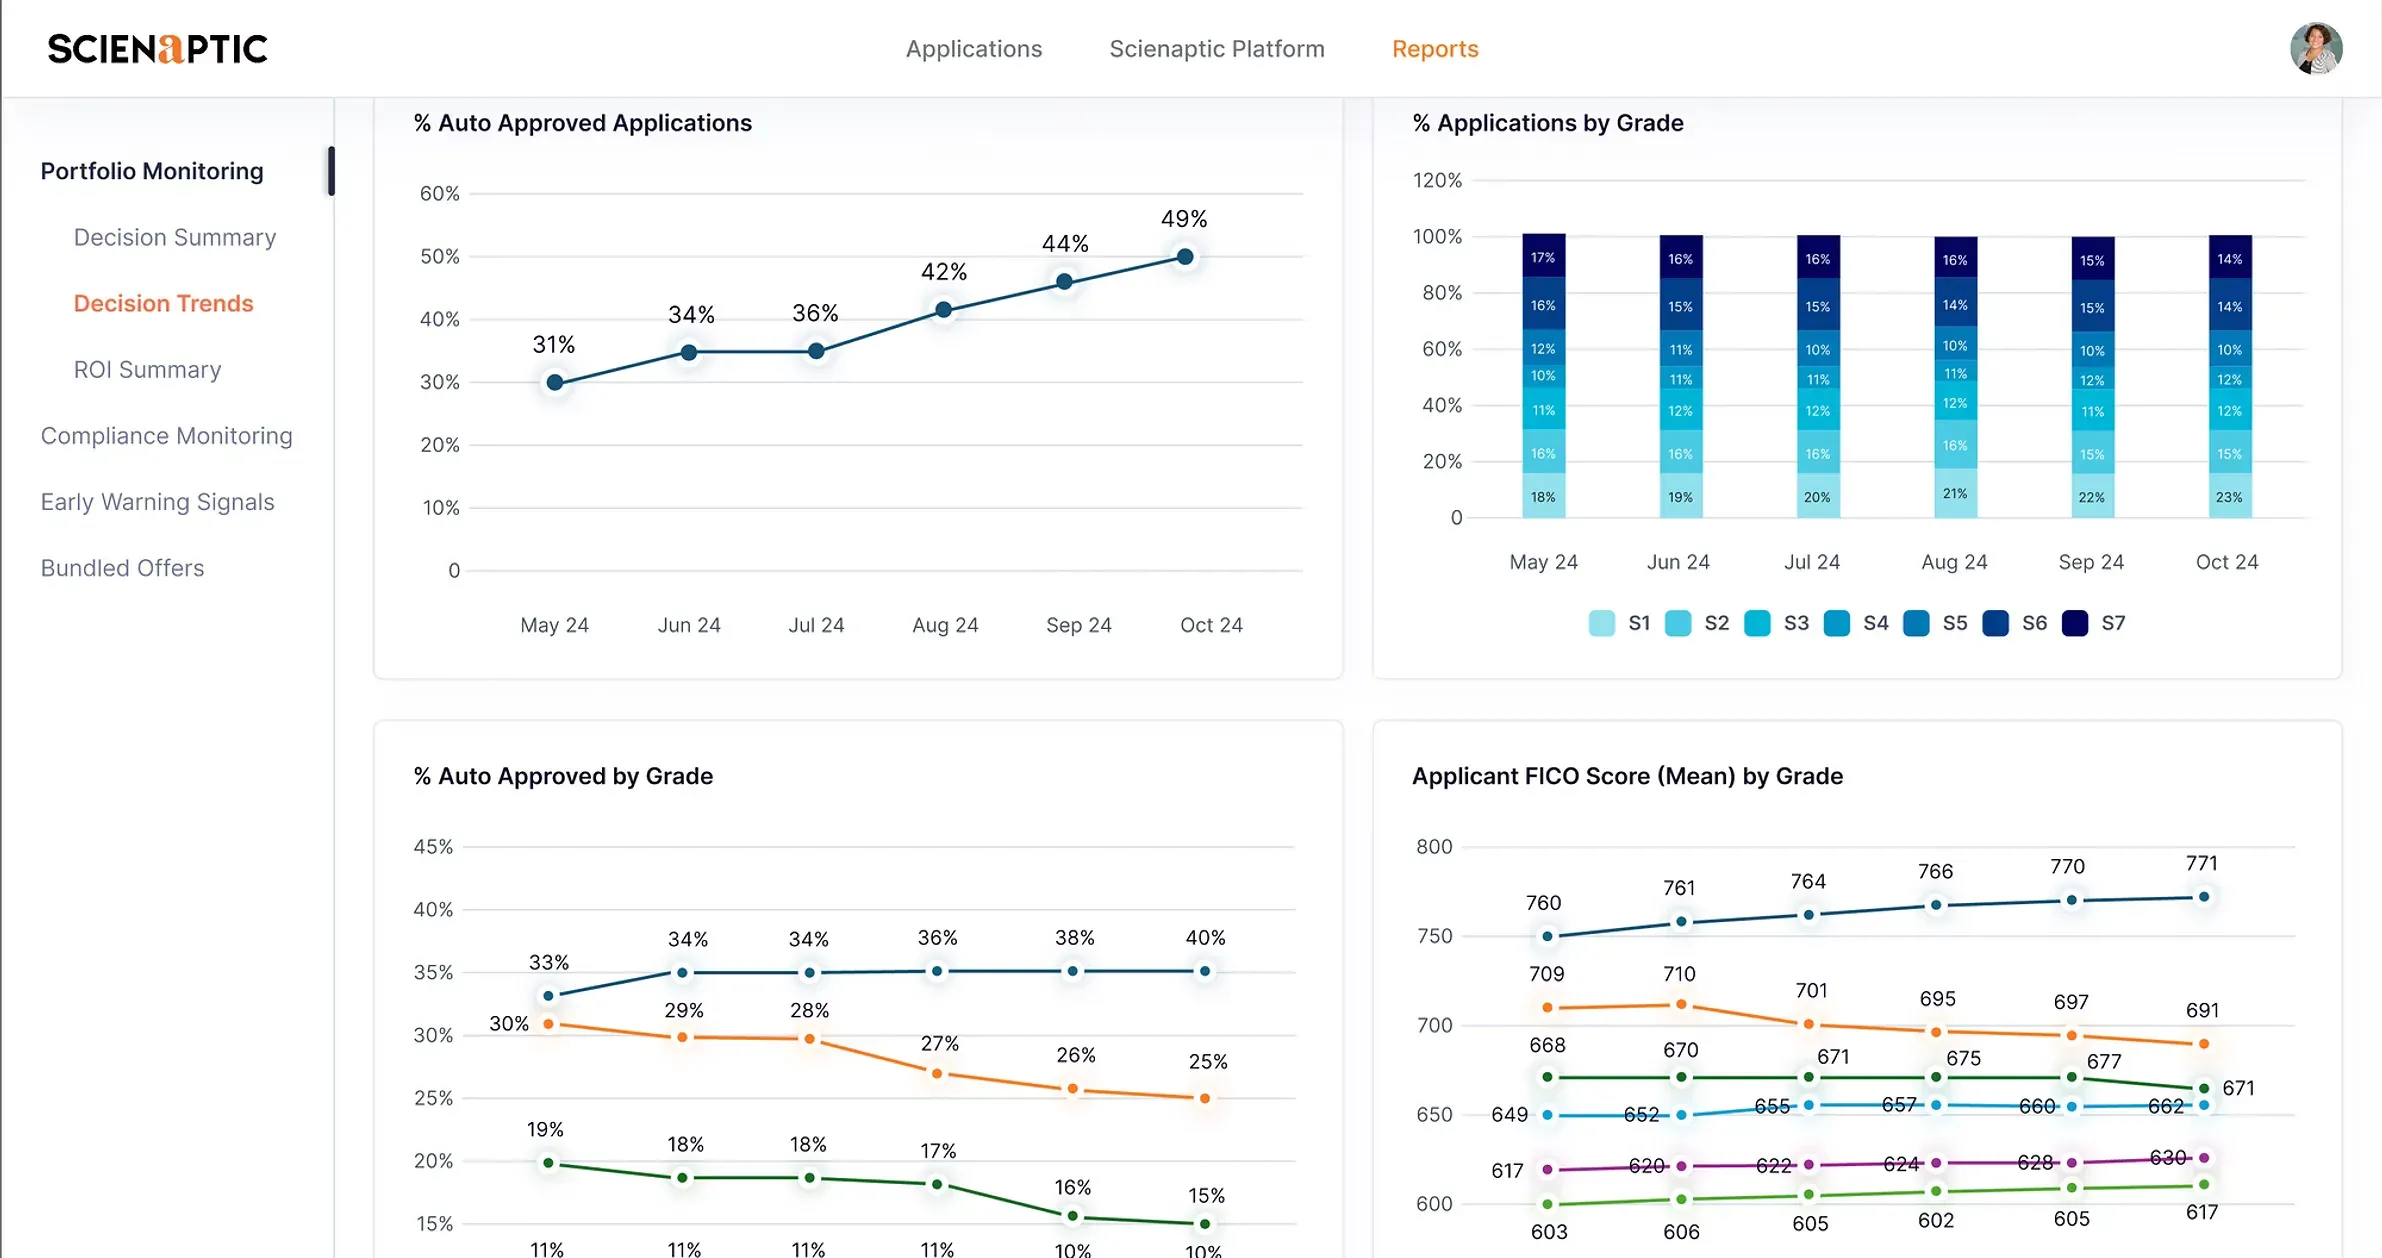This screenshot has width=2382, height=1258.
Task: Click the Scienaptic logo
Action: pyautogui.click(x=158, y=49)
